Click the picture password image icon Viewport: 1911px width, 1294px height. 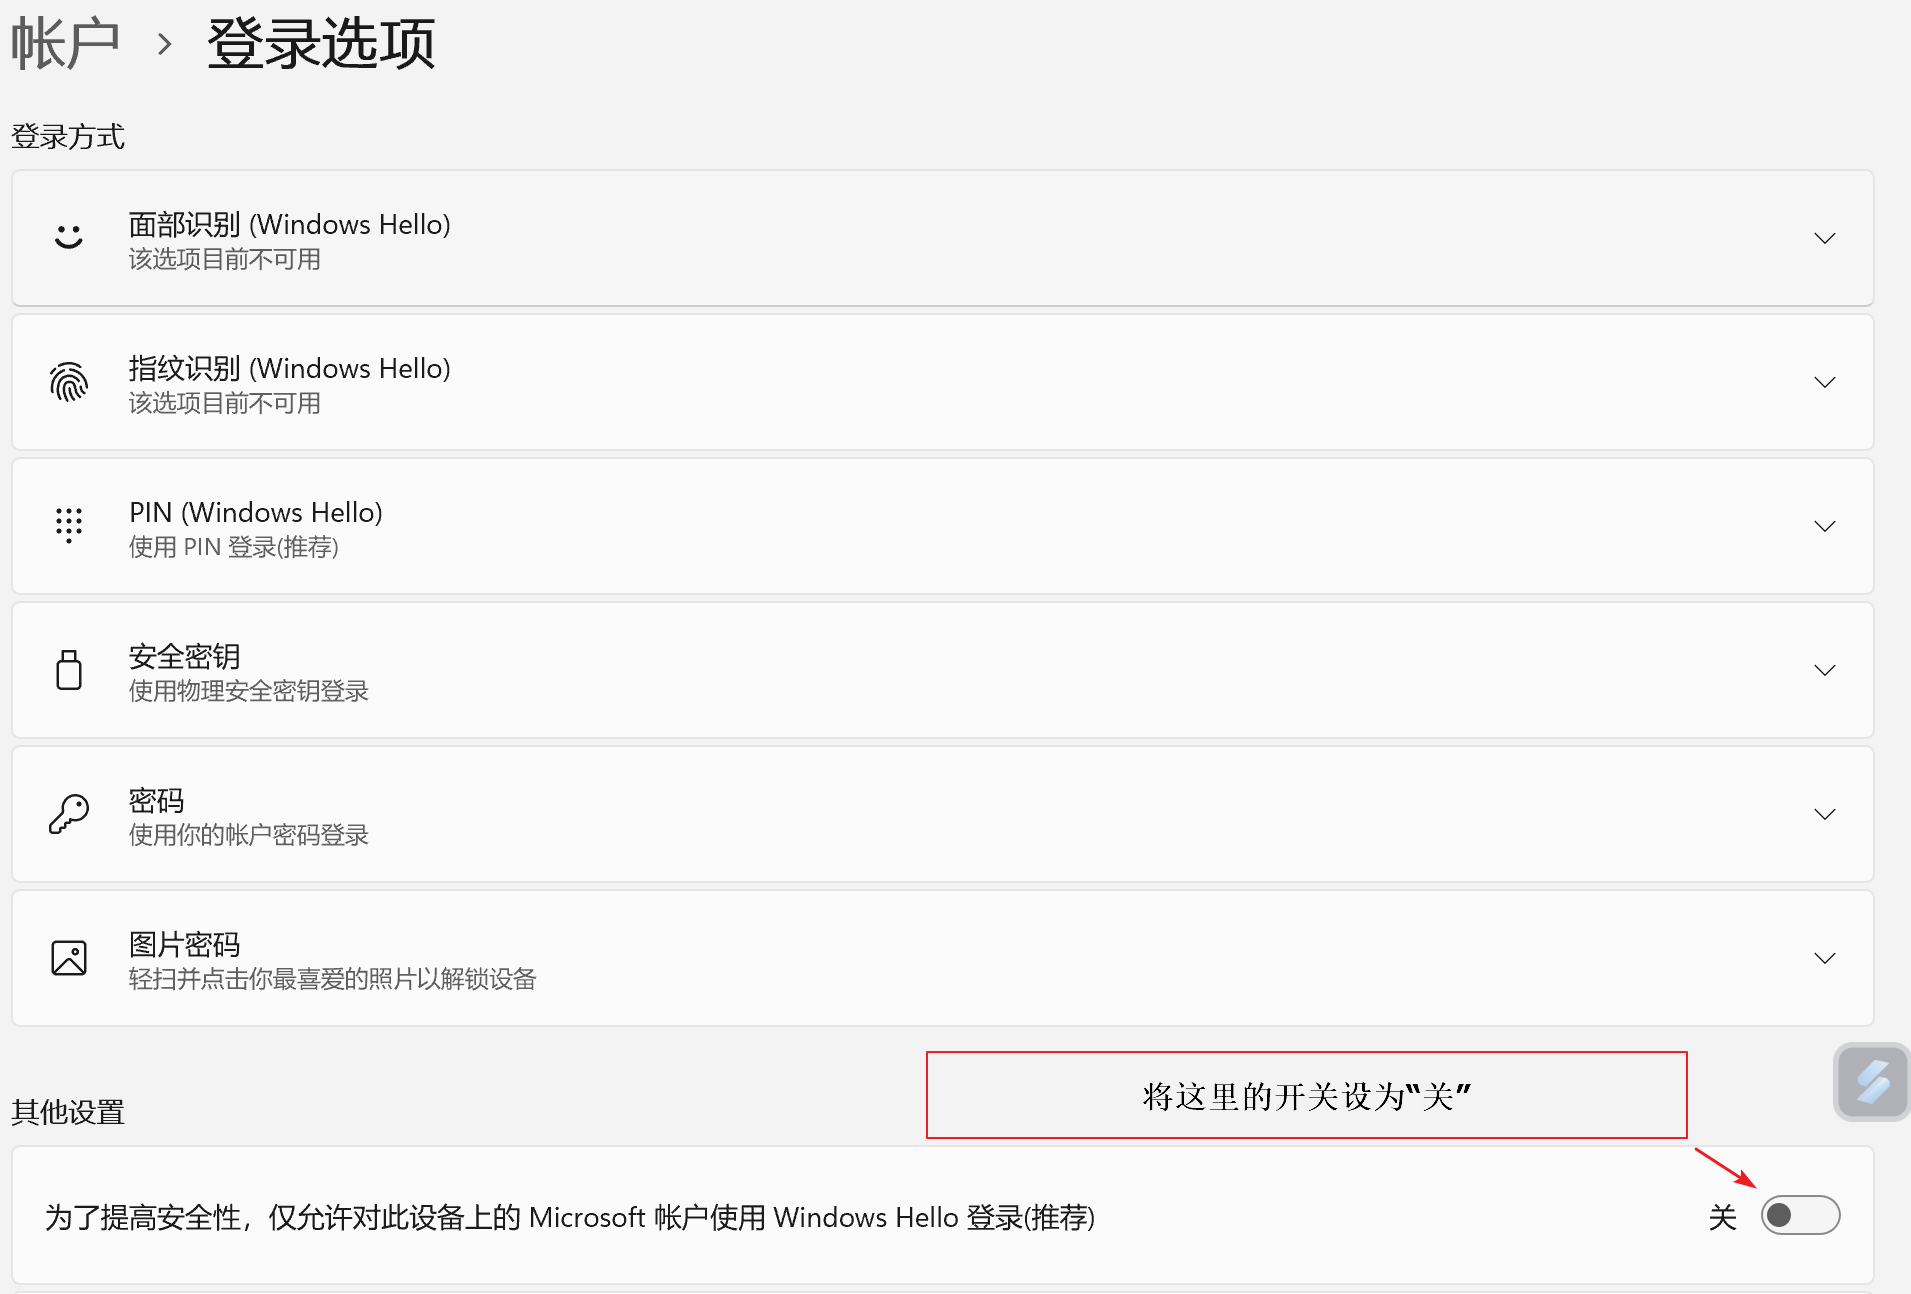tap(69, 958)
